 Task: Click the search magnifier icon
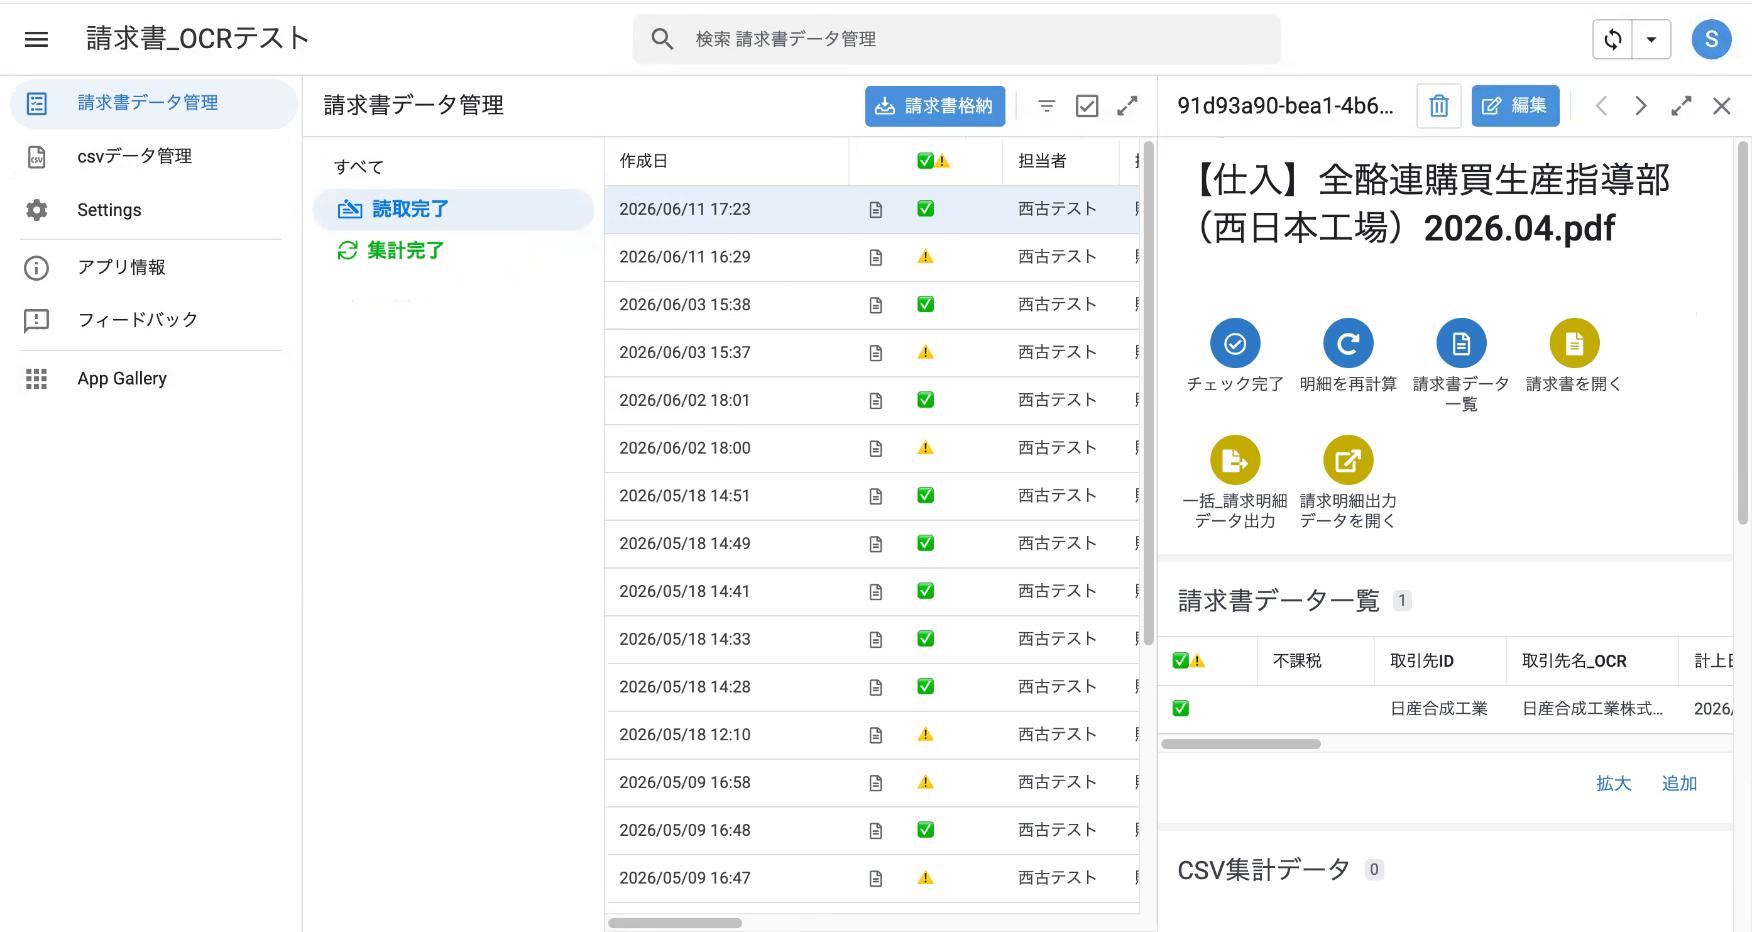(662, 39)
